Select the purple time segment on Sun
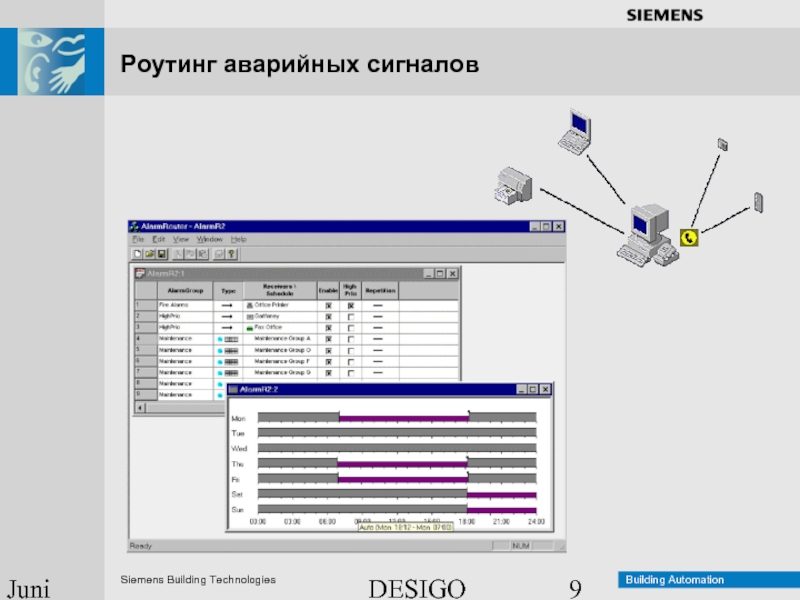800x600 pixels. click(502, 510)
